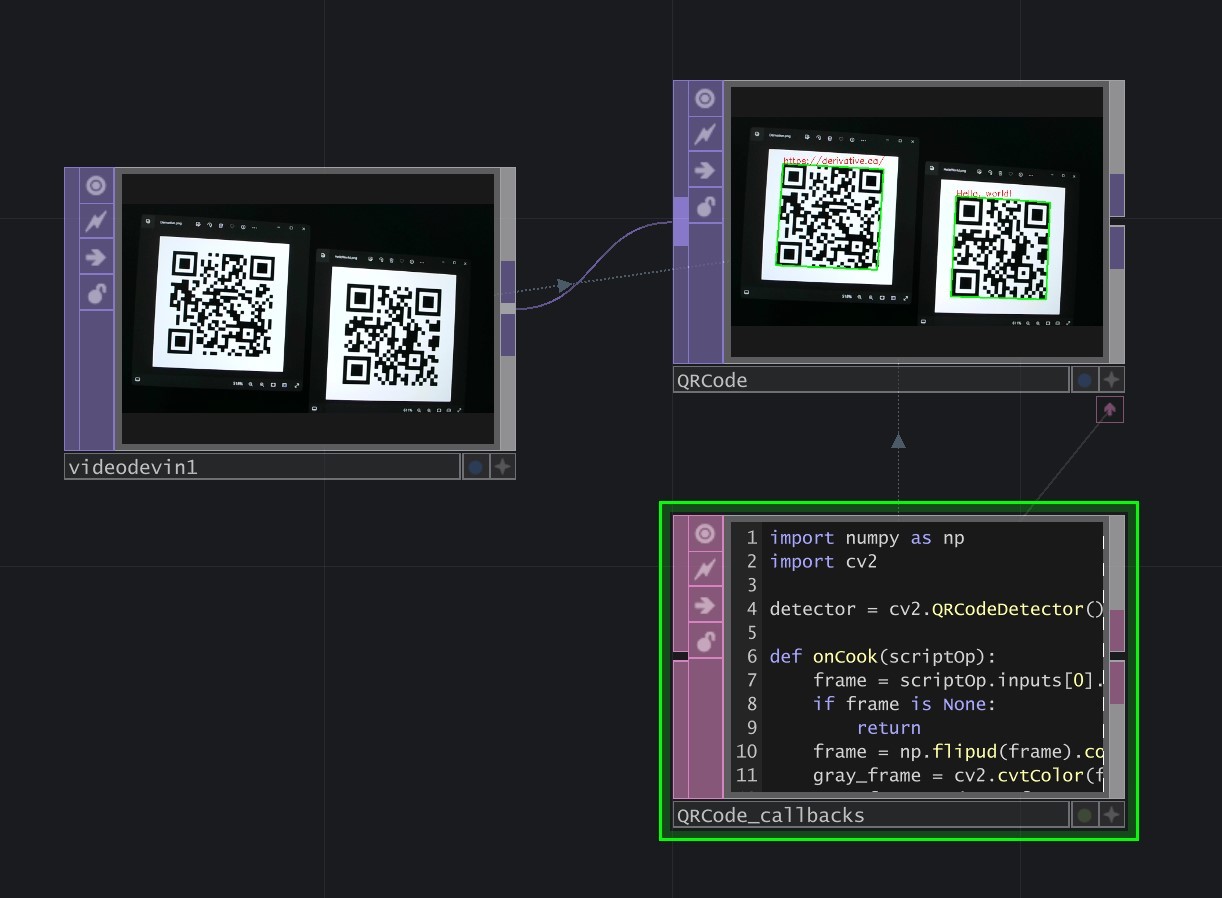Toggle the Bypass arrow flag on QRCode
Image resolution: width=1222 pixels, height=898 pixels.
click(x=705, y=170)
